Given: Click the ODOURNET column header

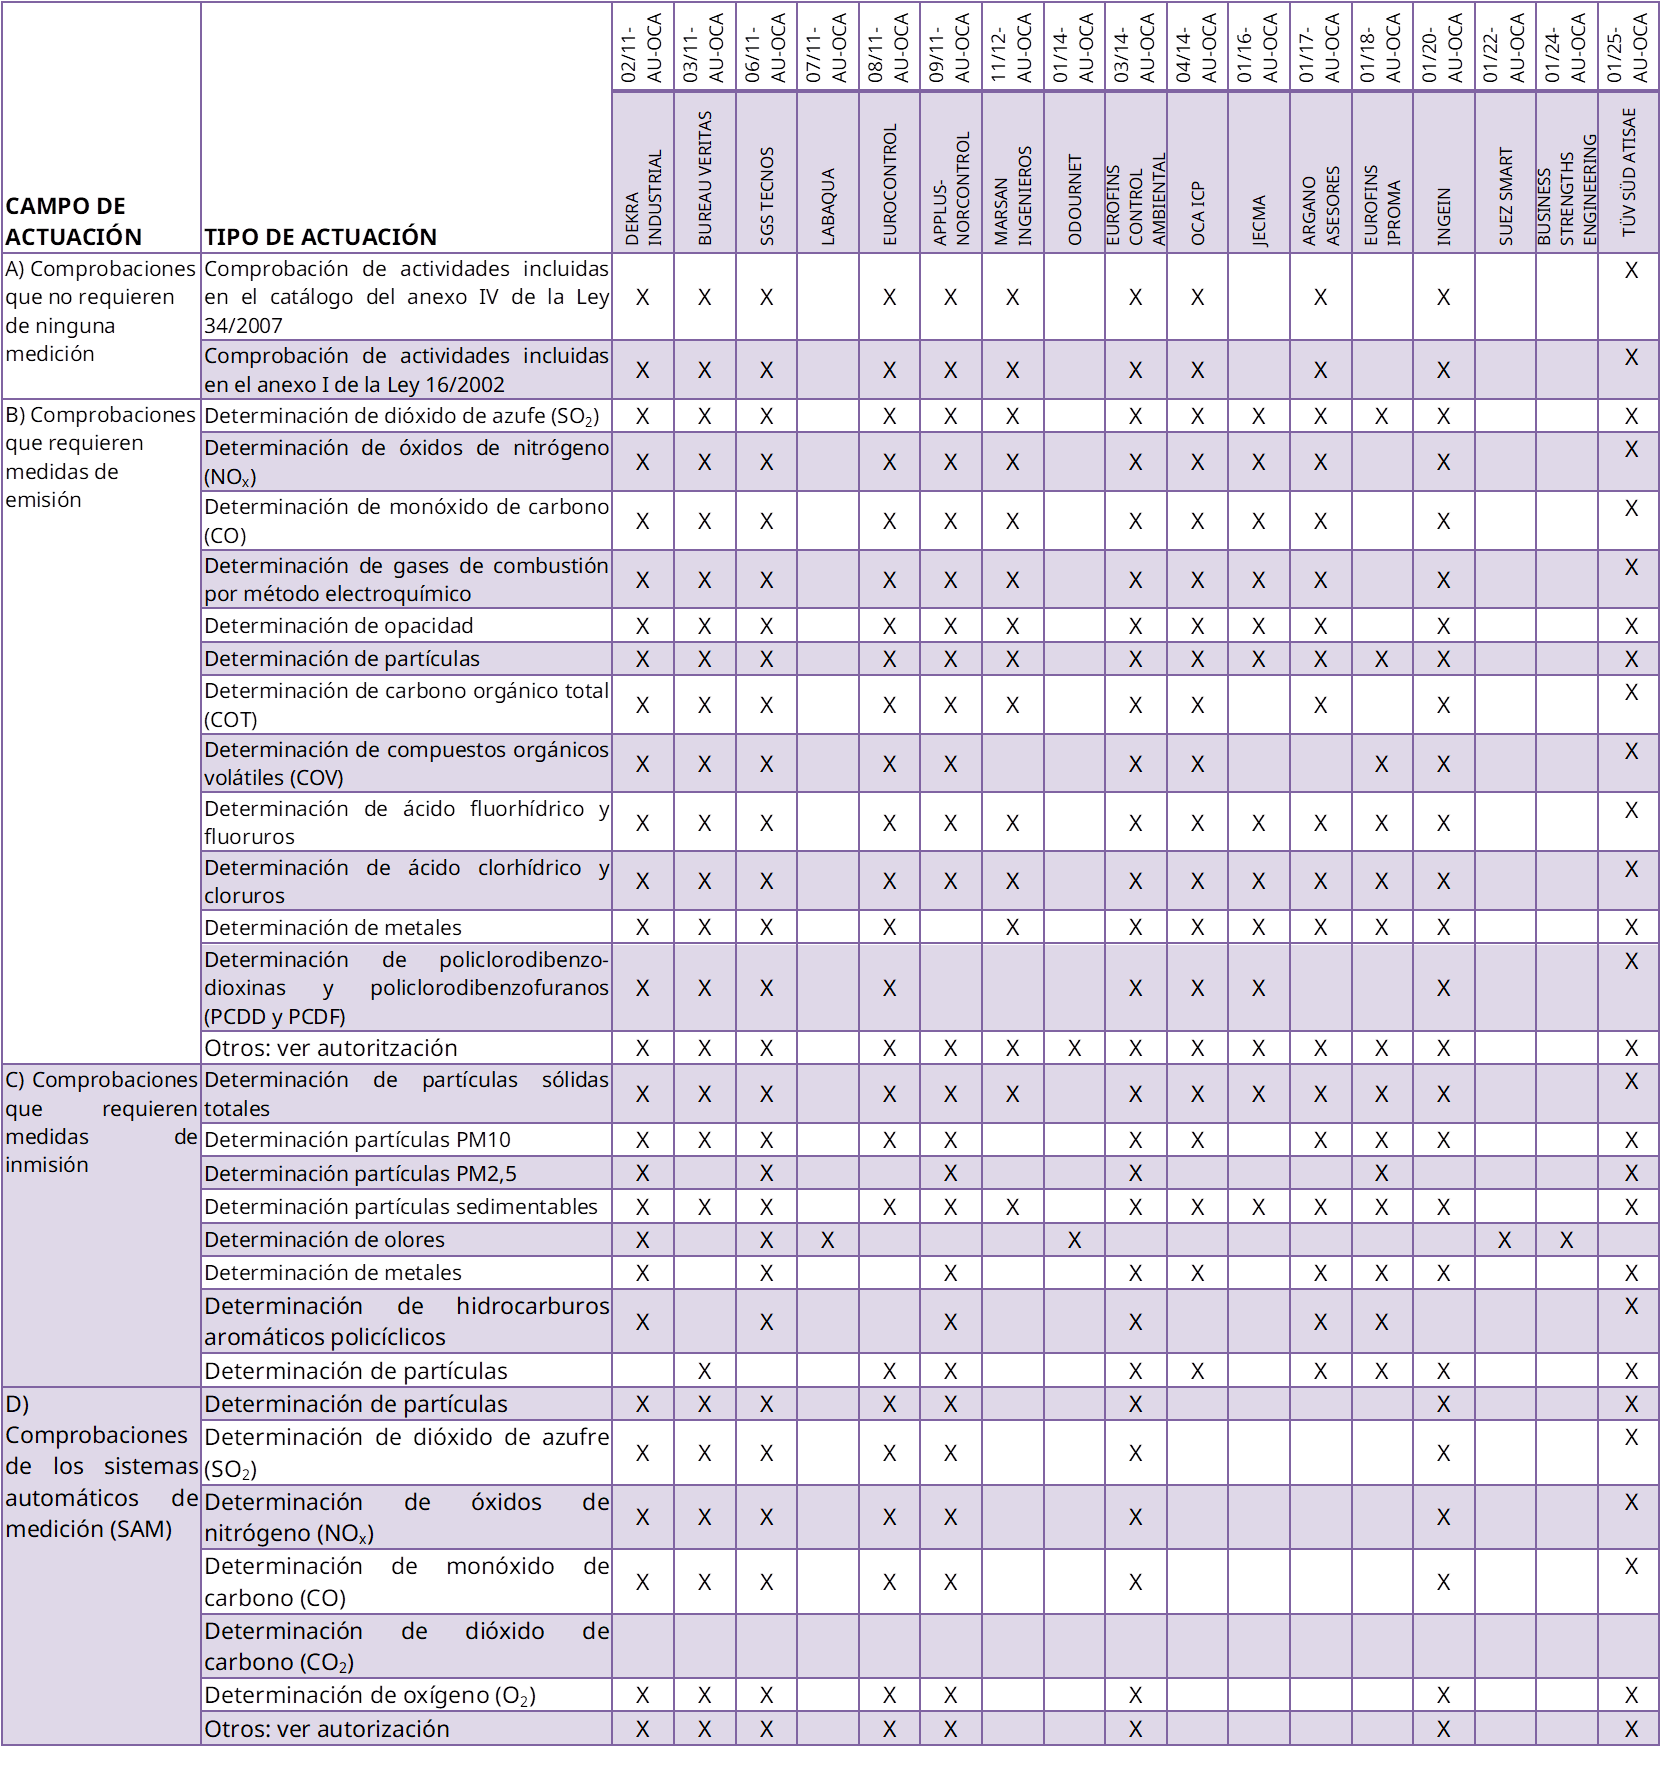Looking at the screenshot, I should pos(1075,172).
